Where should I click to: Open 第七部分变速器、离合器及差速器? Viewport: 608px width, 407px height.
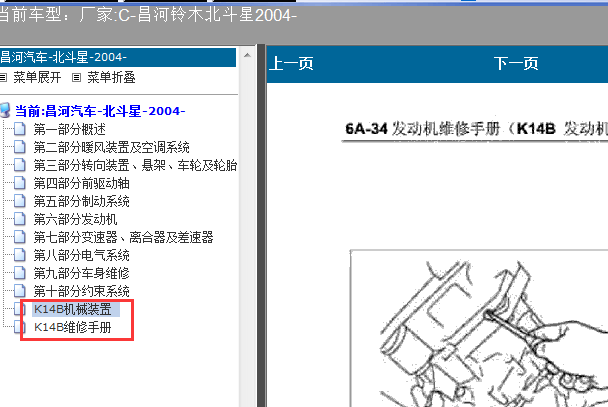123,237
